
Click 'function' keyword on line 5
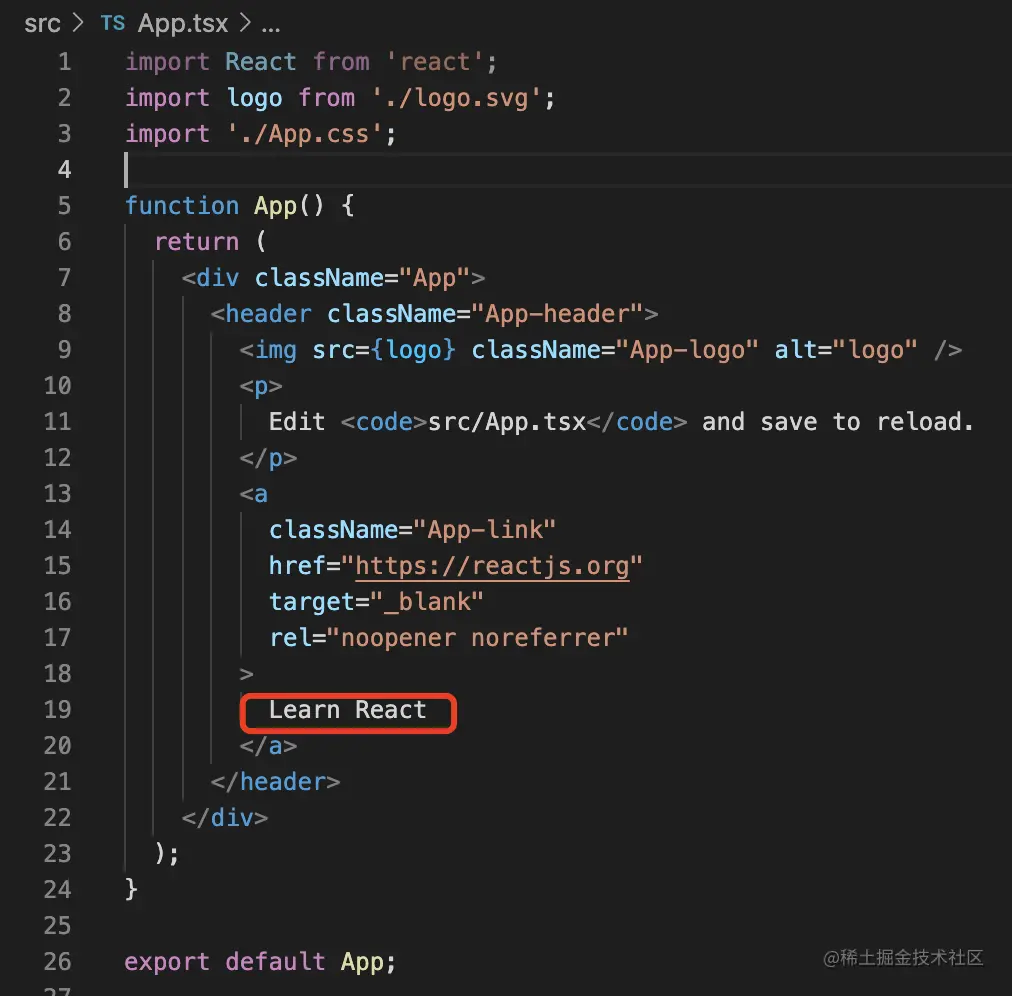coord(181,206)
